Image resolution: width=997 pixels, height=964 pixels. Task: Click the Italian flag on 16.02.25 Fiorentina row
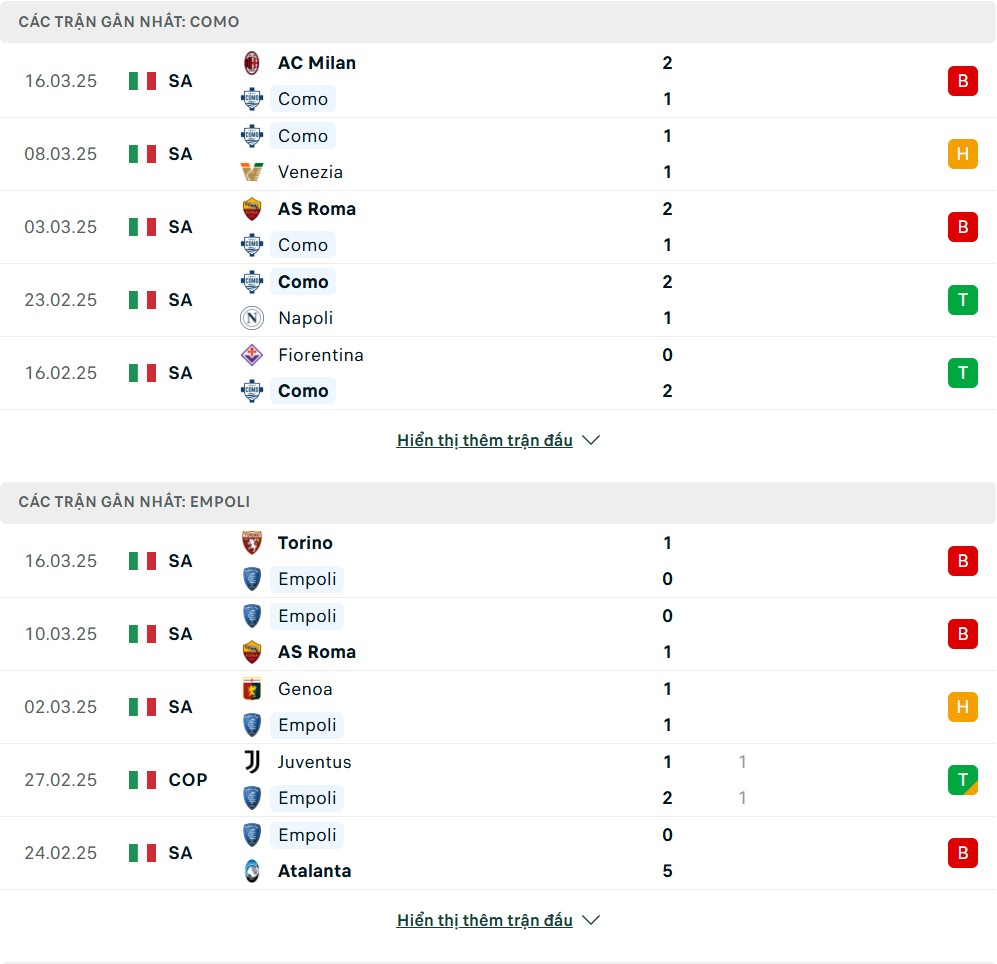pyautogui.click(x=142, y=373)
